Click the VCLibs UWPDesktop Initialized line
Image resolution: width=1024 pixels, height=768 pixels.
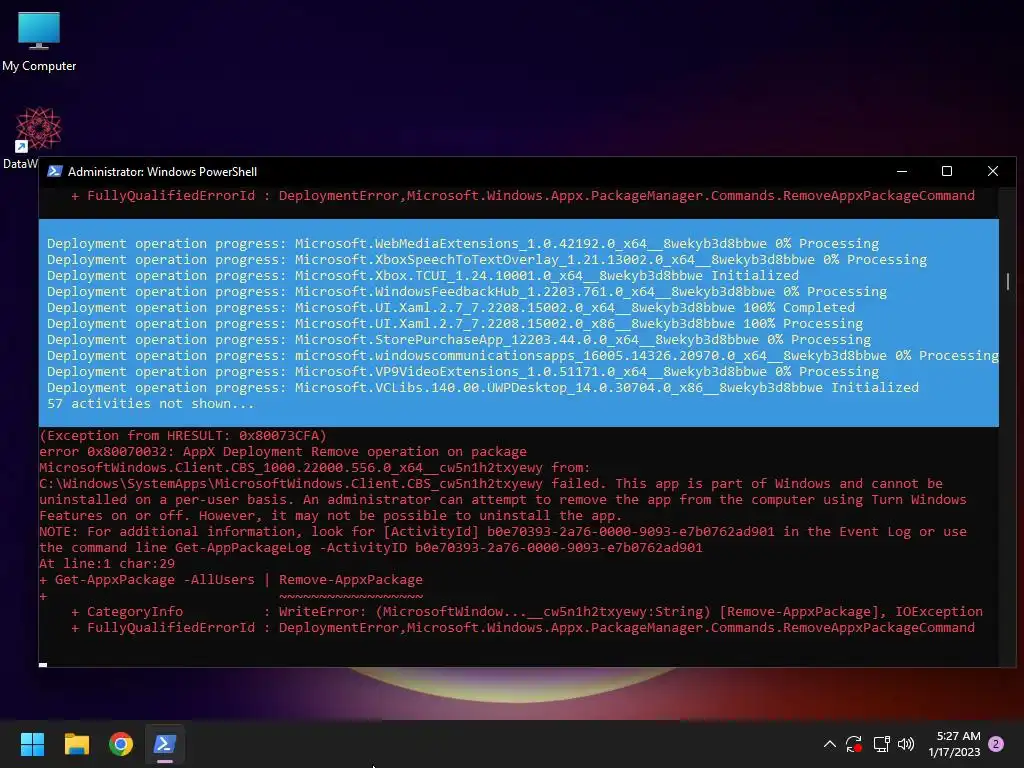coord(483,387)
